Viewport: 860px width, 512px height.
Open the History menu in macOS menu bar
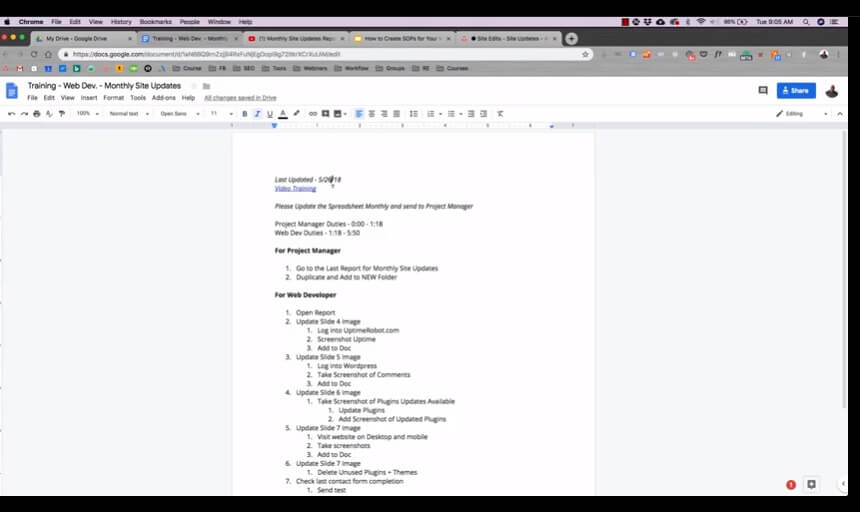pyautogui.click(x=121, y=22)
